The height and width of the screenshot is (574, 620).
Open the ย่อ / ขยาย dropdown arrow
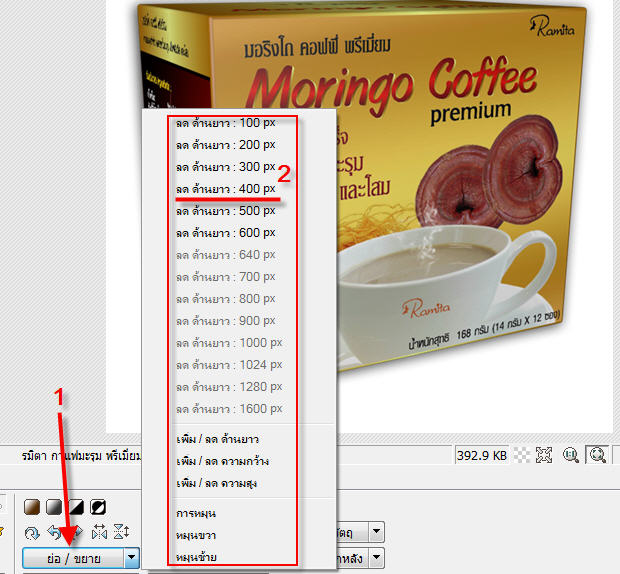pyautogui.click(x=132, y=558)
